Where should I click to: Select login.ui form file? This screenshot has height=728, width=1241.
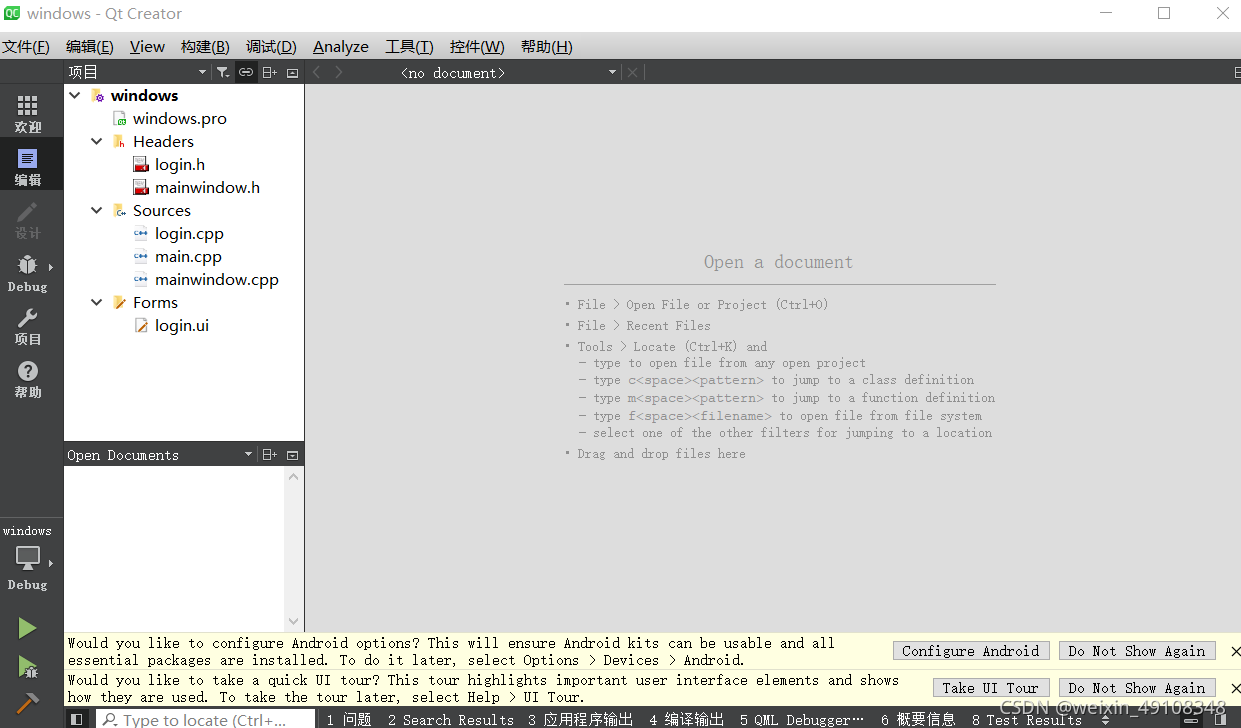(x=182, y=325)
